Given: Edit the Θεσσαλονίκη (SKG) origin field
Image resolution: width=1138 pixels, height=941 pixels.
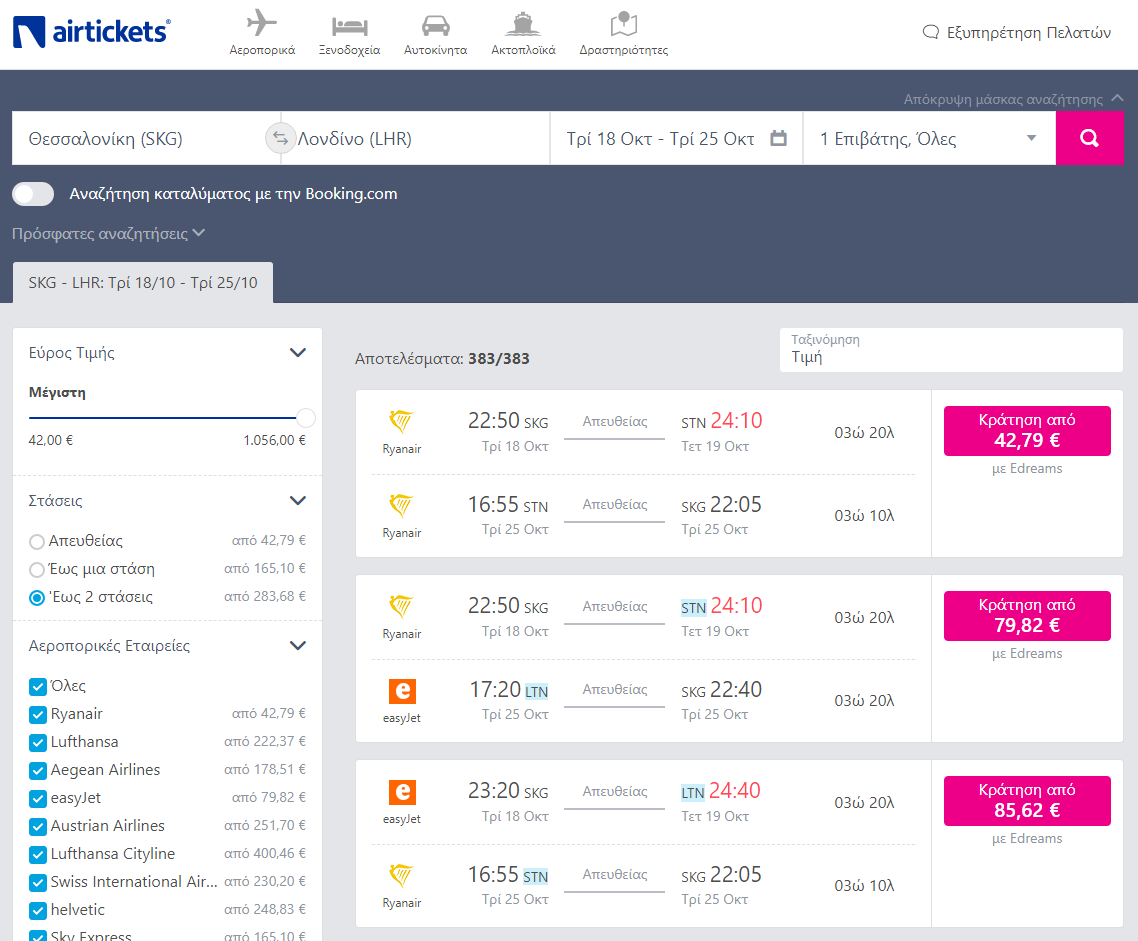Looking at the screenshot, I should tap(139, 138).
